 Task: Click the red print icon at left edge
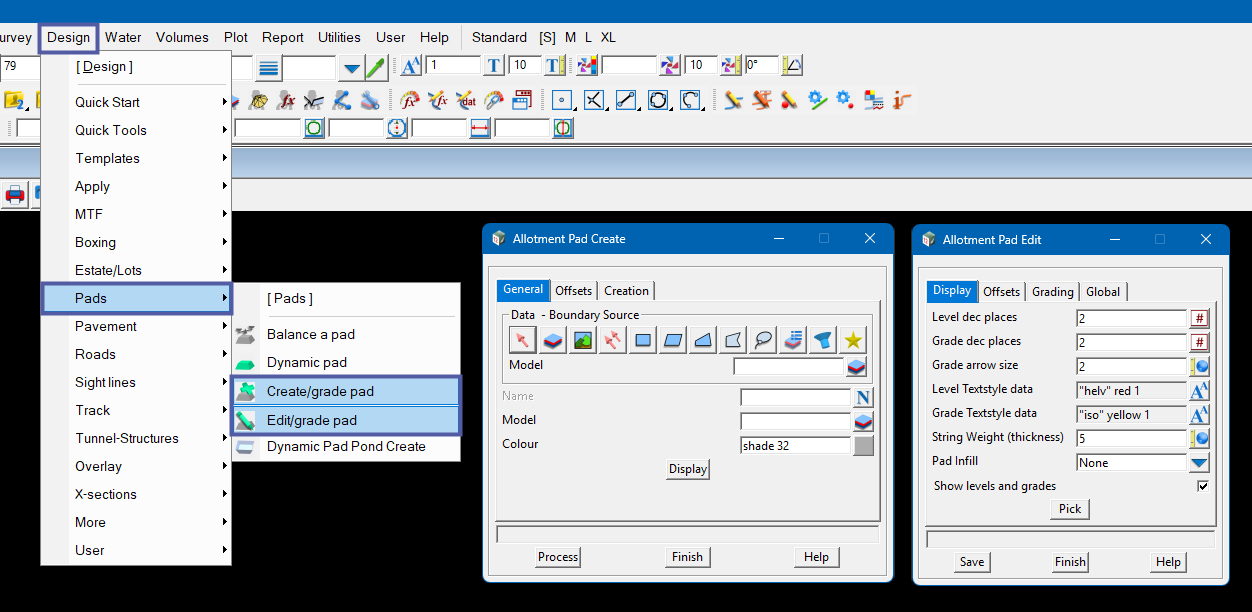tap(15, 194)
